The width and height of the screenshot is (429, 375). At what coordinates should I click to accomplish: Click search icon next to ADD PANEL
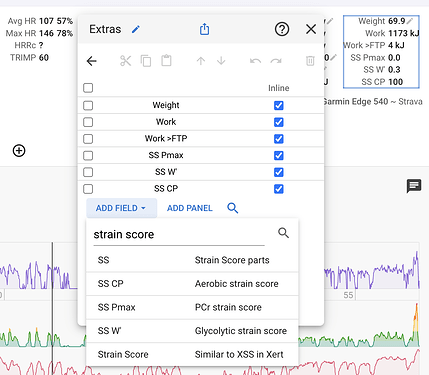[x=233, y=208]
